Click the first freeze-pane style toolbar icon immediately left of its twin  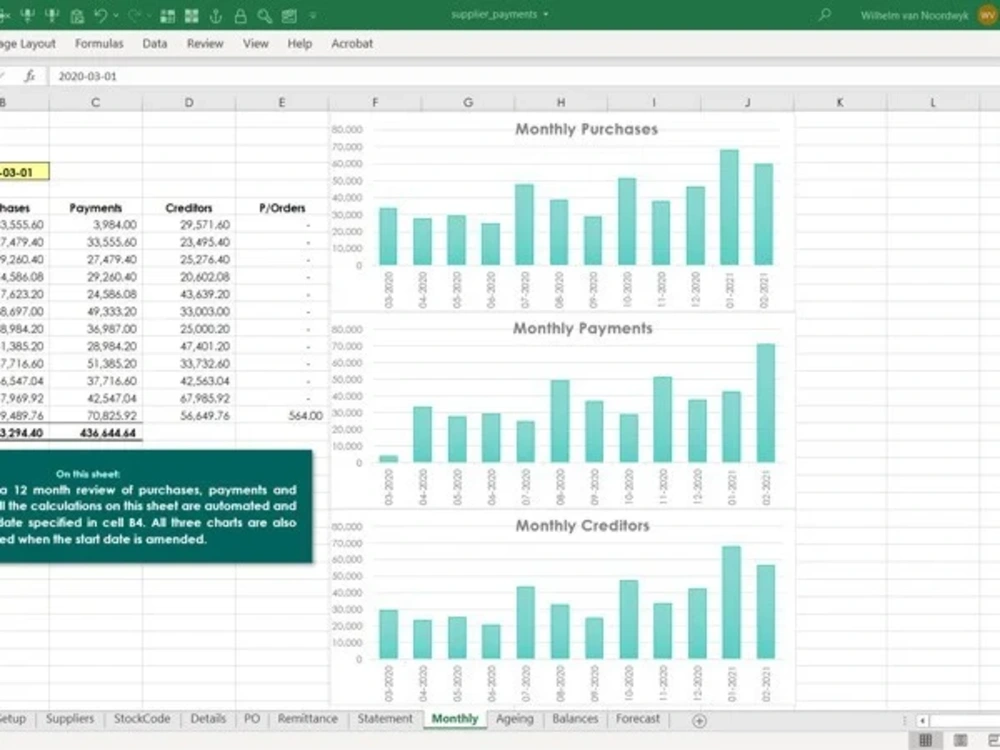pos(27,15)
